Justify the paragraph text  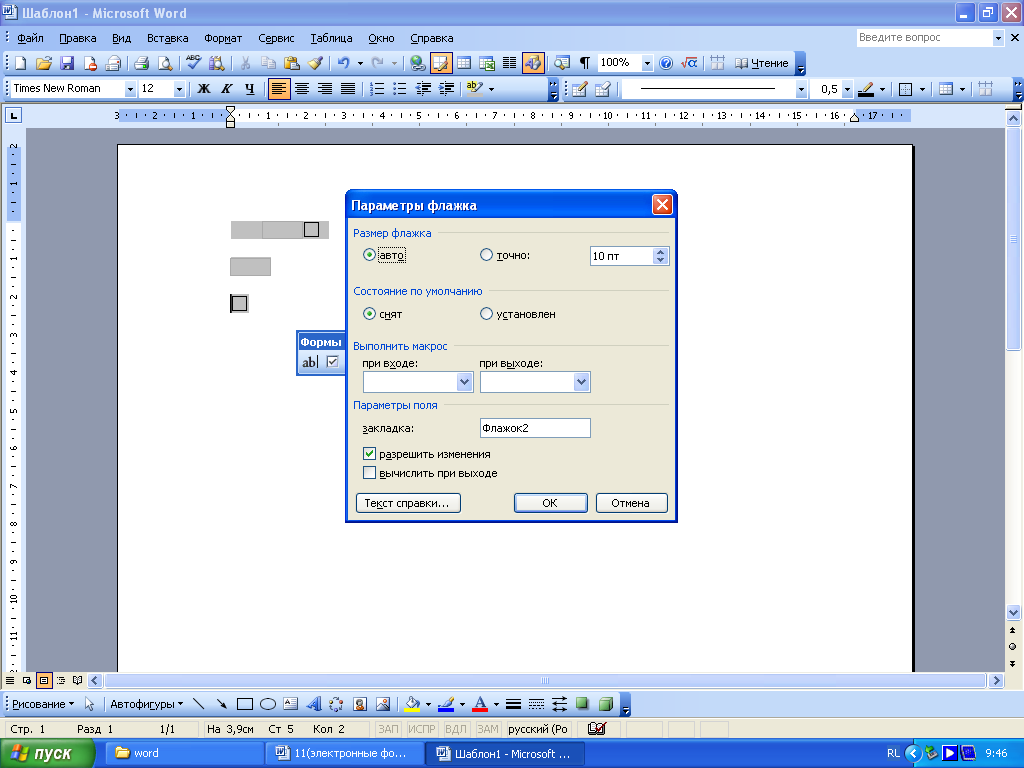click(x=348, y=89)
